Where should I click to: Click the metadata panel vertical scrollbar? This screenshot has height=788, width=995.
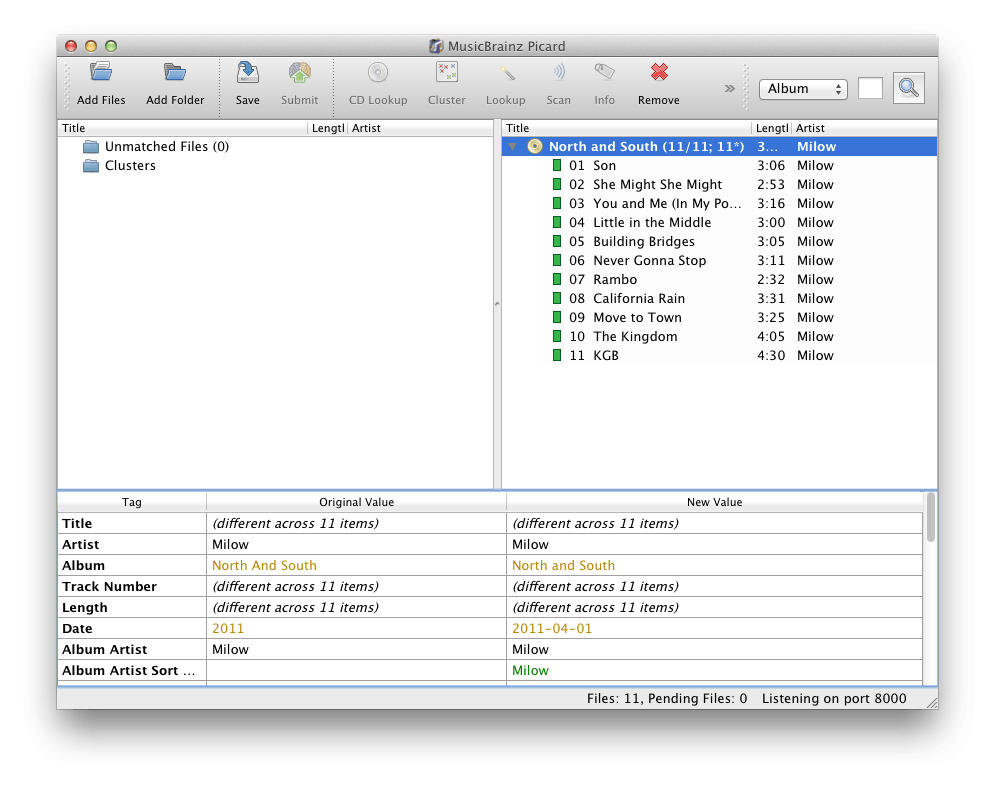(x=930, y=518)
